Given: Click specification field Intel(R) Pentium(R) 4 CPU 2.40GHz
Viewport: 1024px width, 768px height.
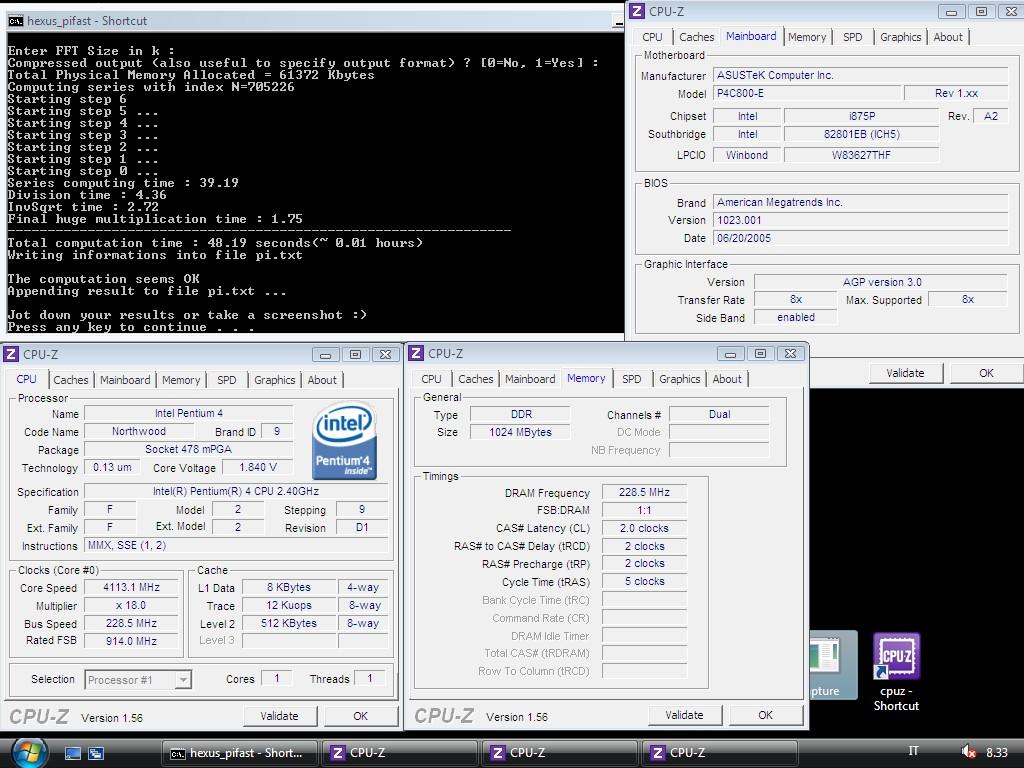Looking at the screenshot, I should click(236, 491).
